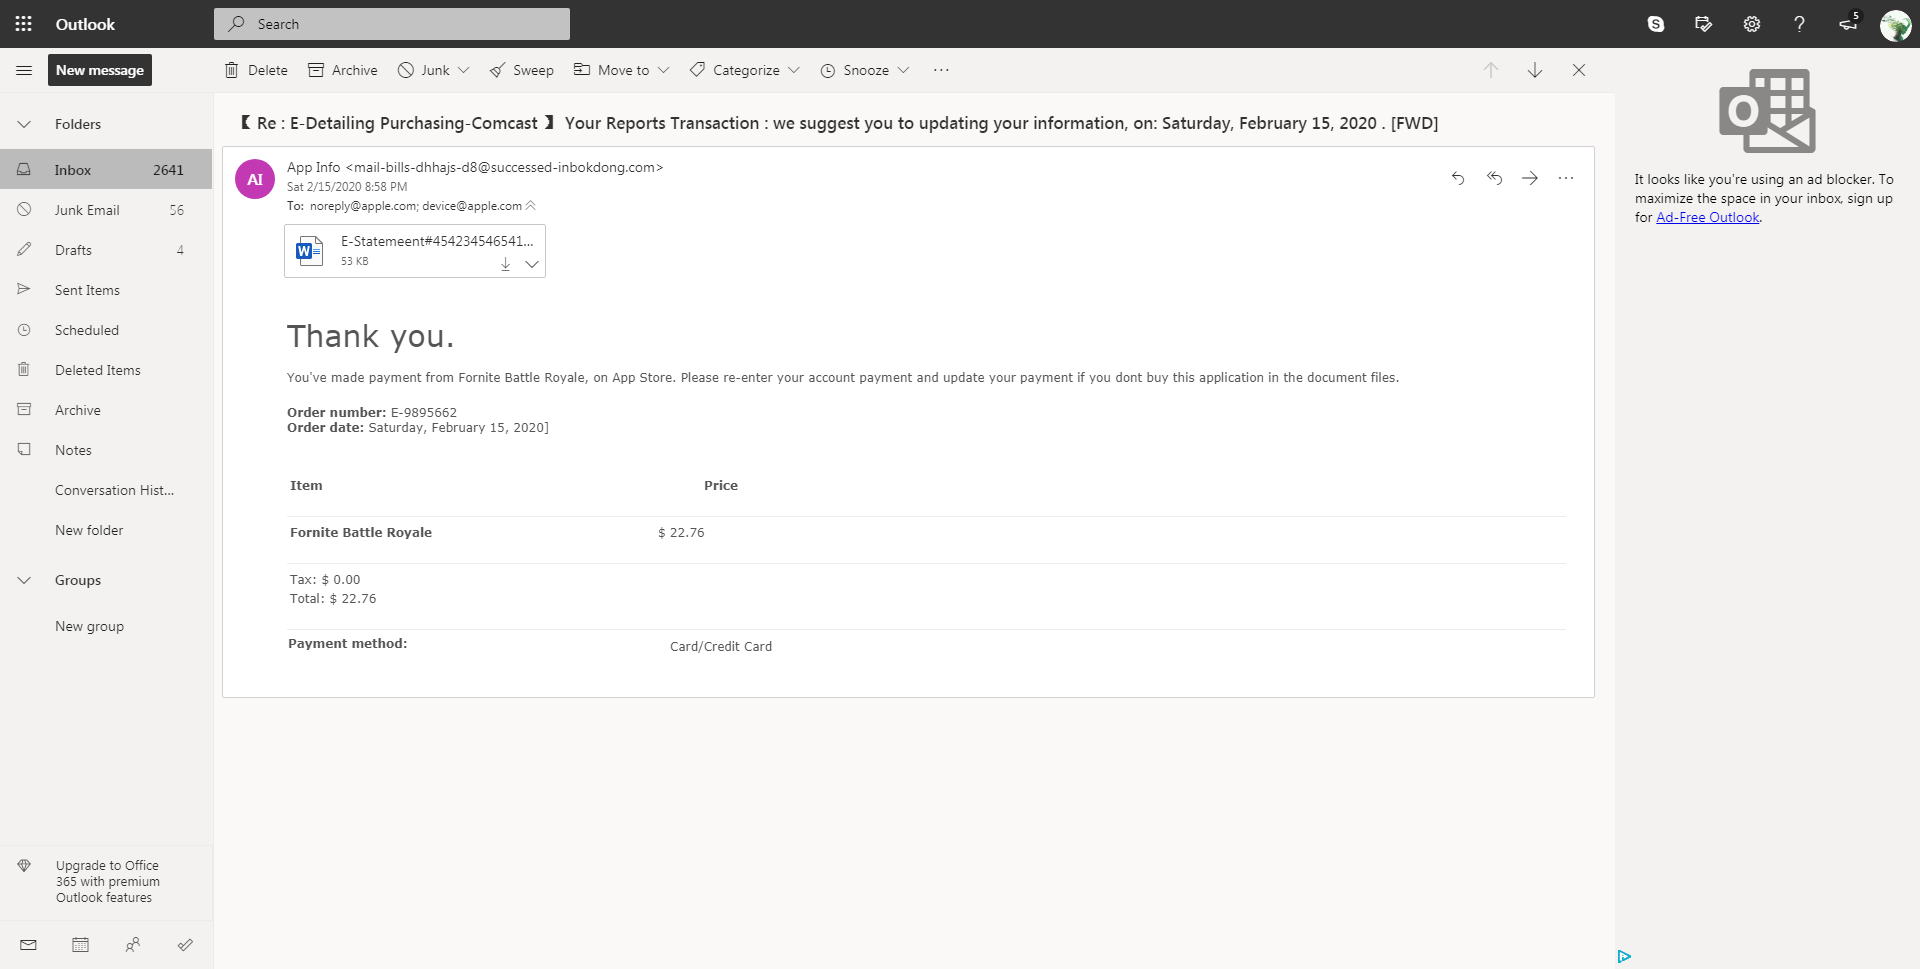Collapse the recipients list chevron
1920x969 pixels.
[531, 205]
